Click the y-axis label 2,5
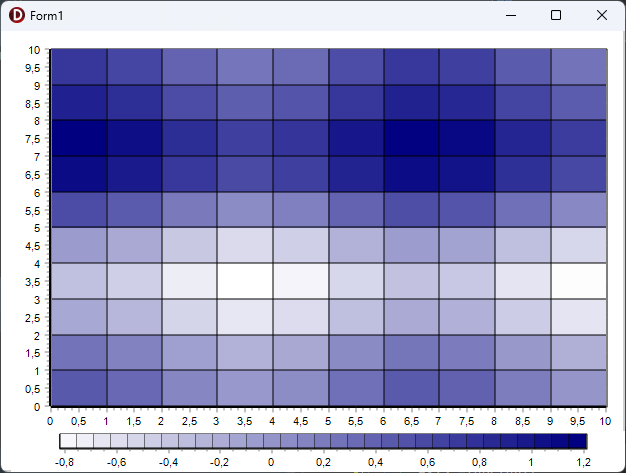Image resolution: width=626 pixels, height=473 pixels. 33,318
